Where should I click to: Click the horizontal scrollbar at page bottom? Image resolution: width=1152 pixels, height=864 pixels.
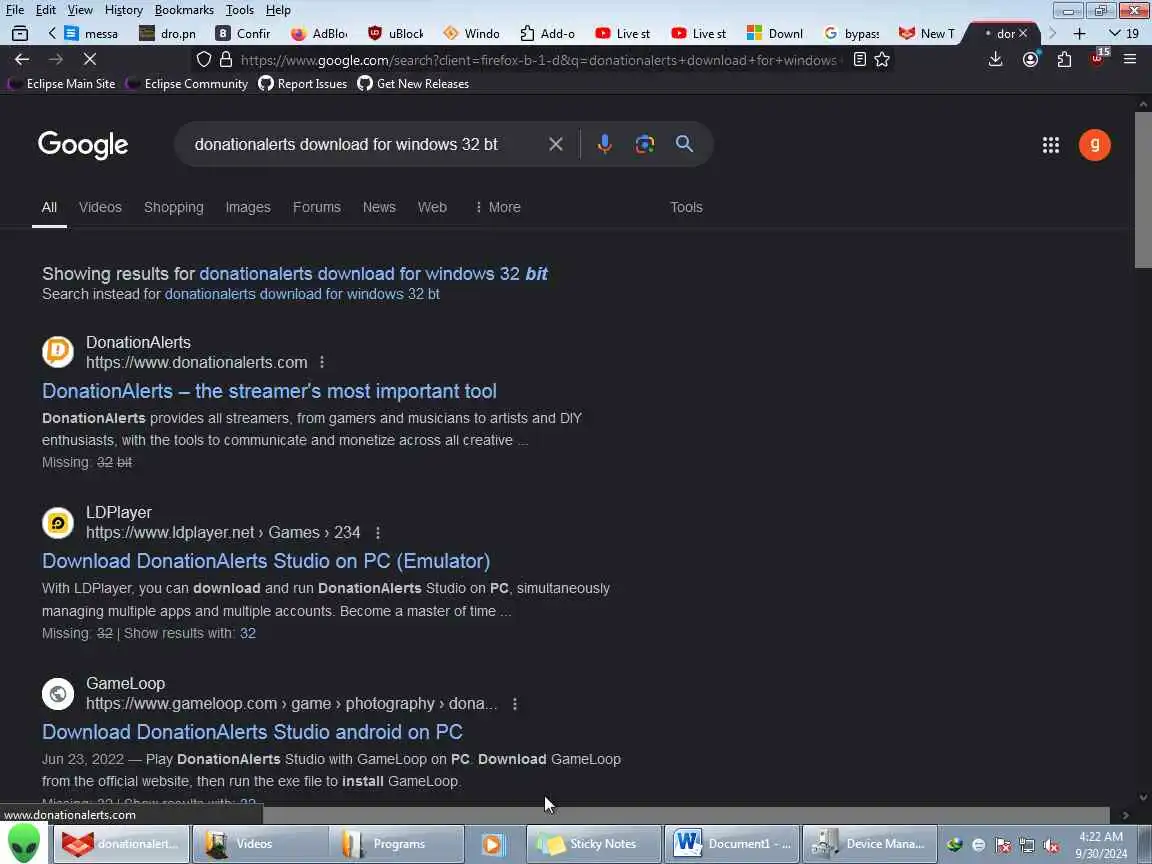click(x=686, y=816)
